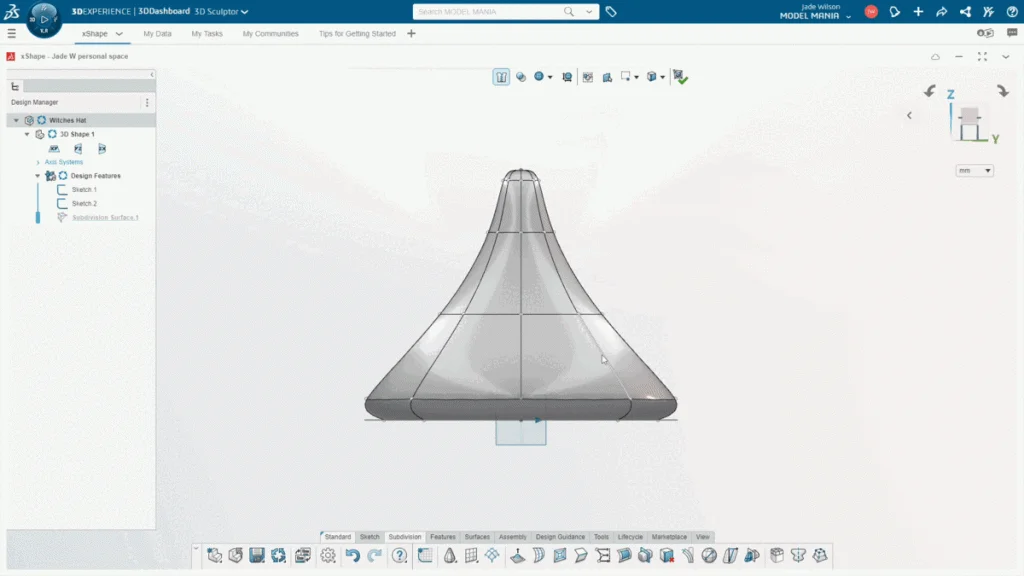Open the Help question mark icon

[x=400, y=556]
